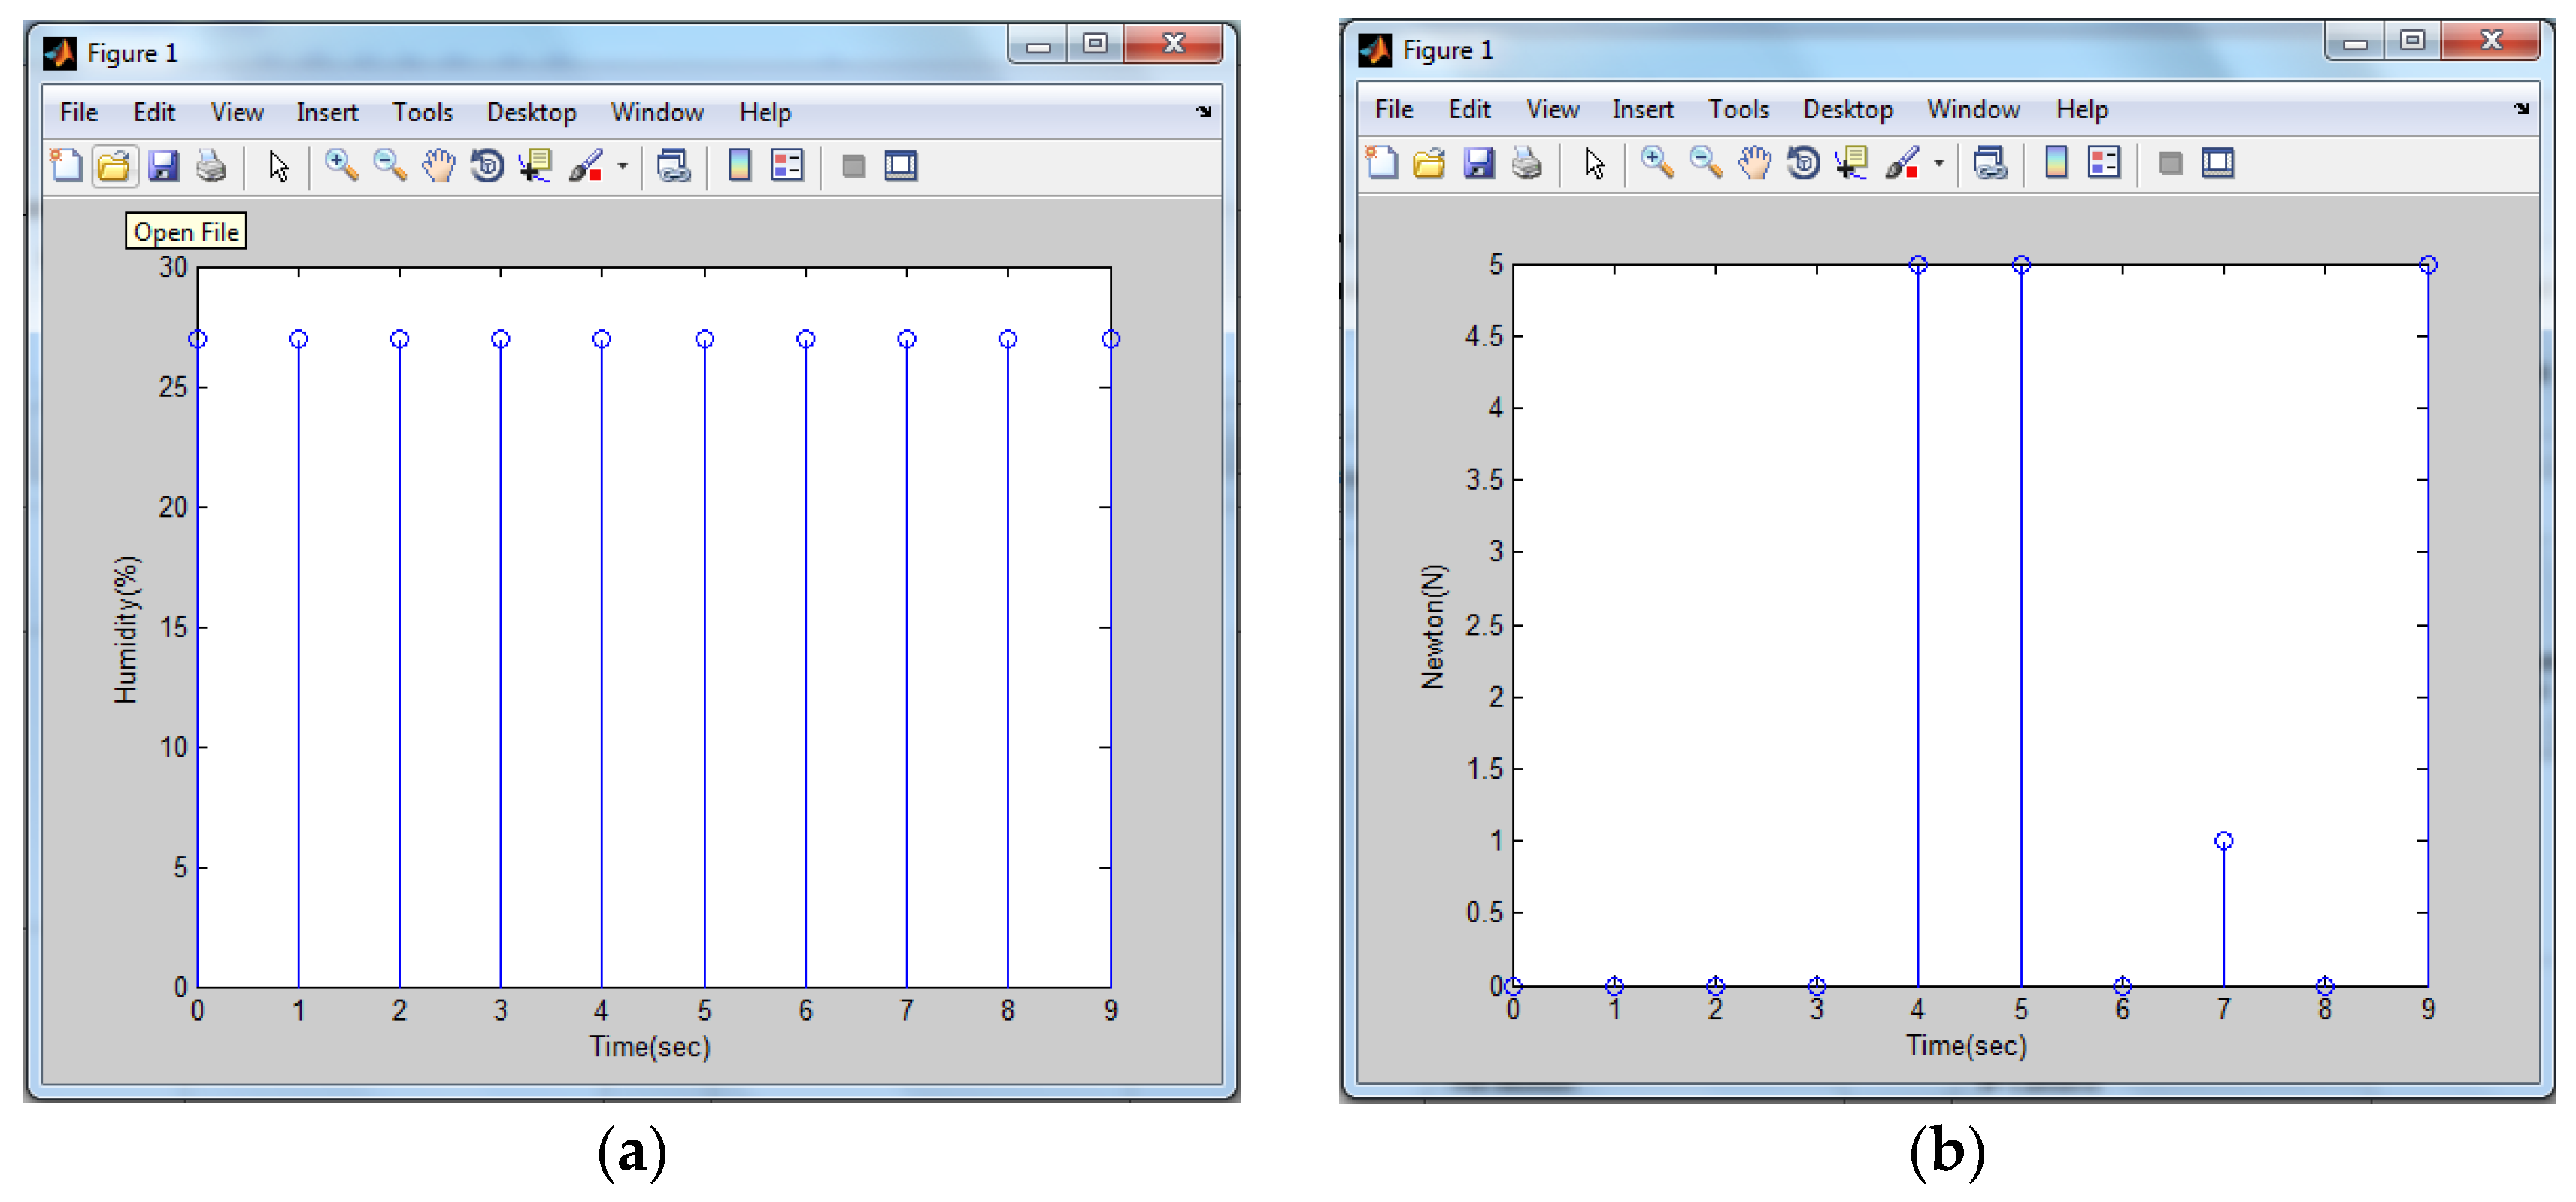
Task: Click New Figure icon in right window
Action: click(x=1381, y=163)
